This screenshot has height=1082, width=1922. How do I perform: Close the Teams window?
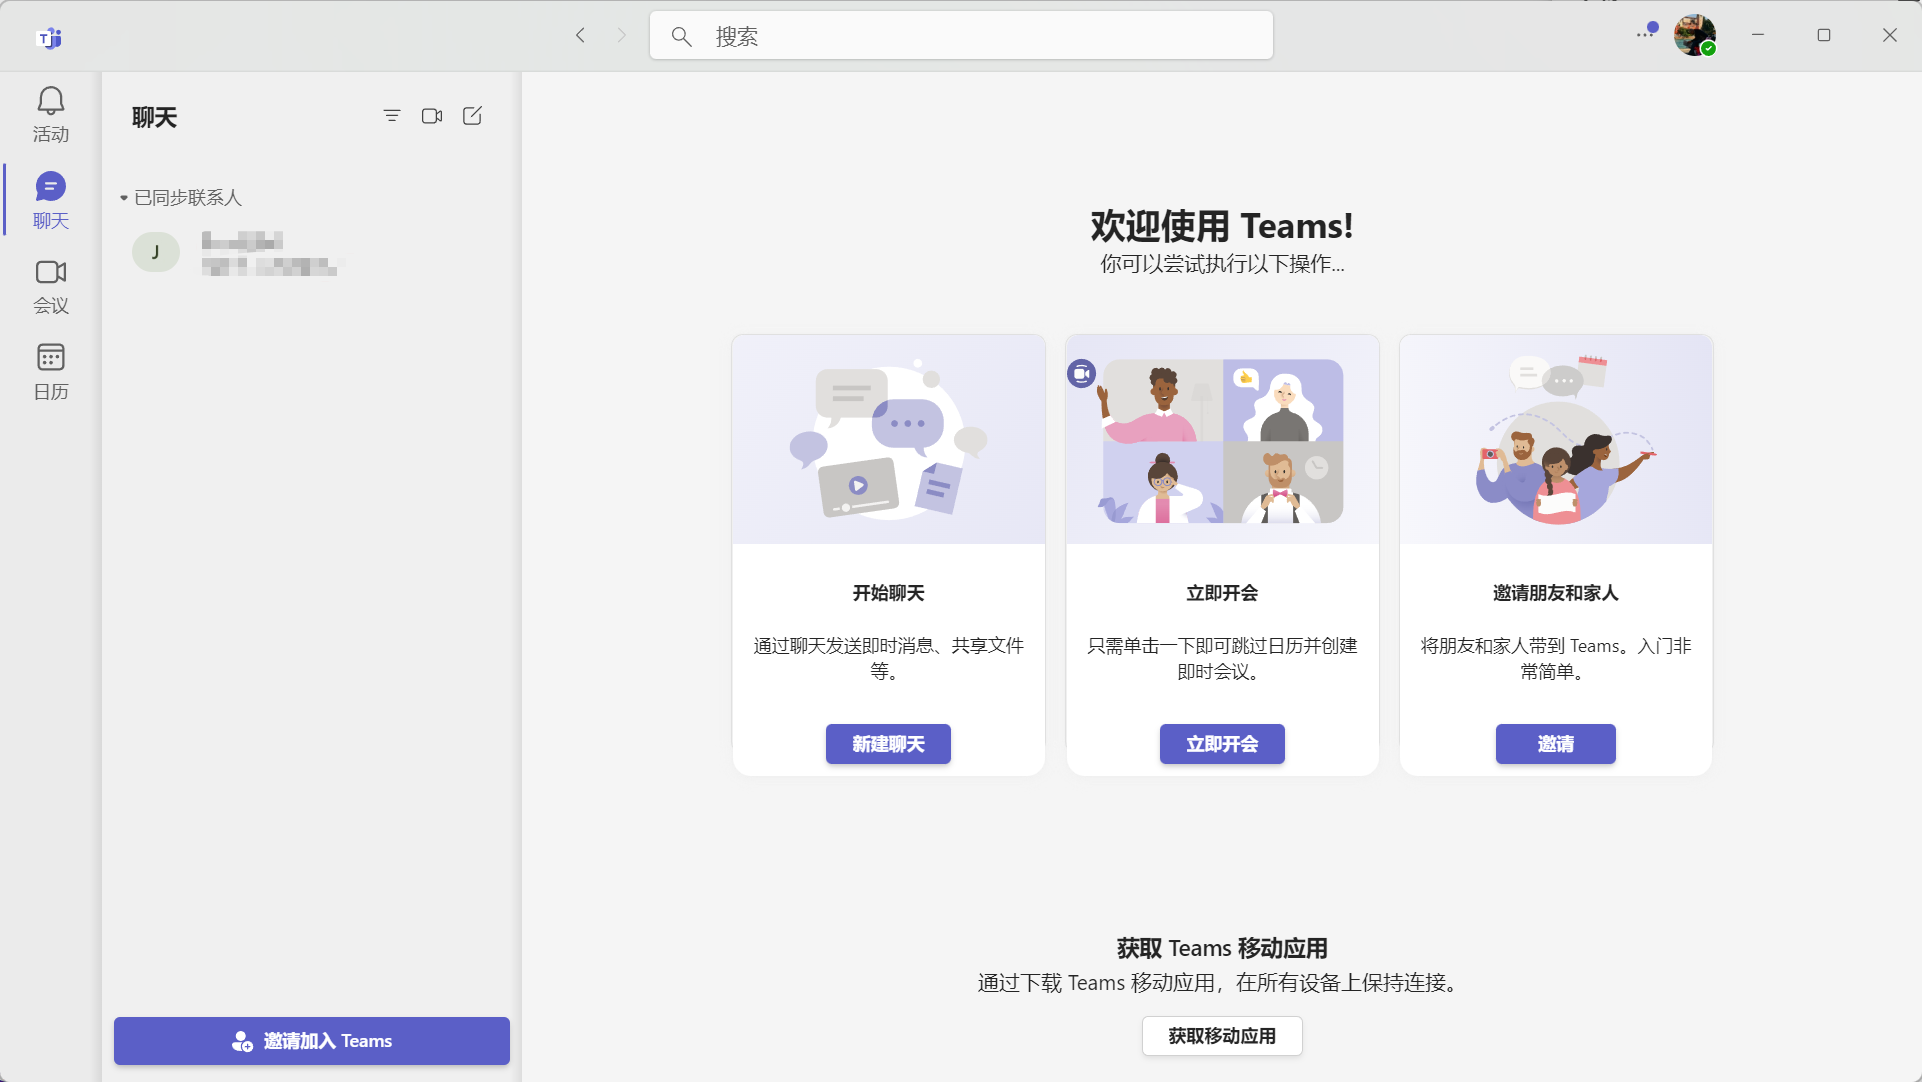pyautogui.click(x=1890, y=35)
